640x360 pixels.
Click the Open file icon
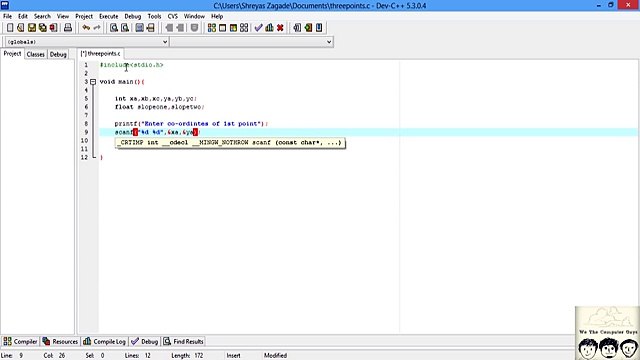(20, 28)
